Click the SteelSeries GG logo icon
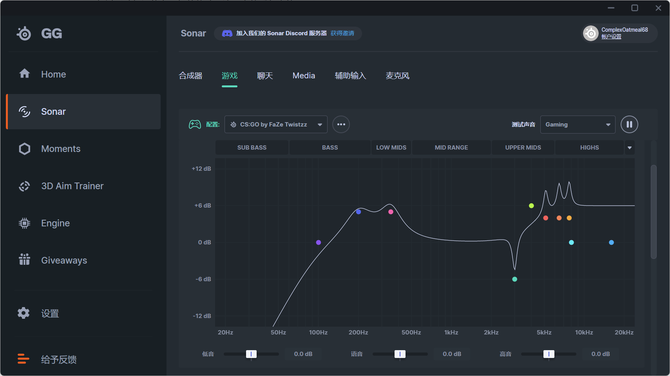 (24, 33)
